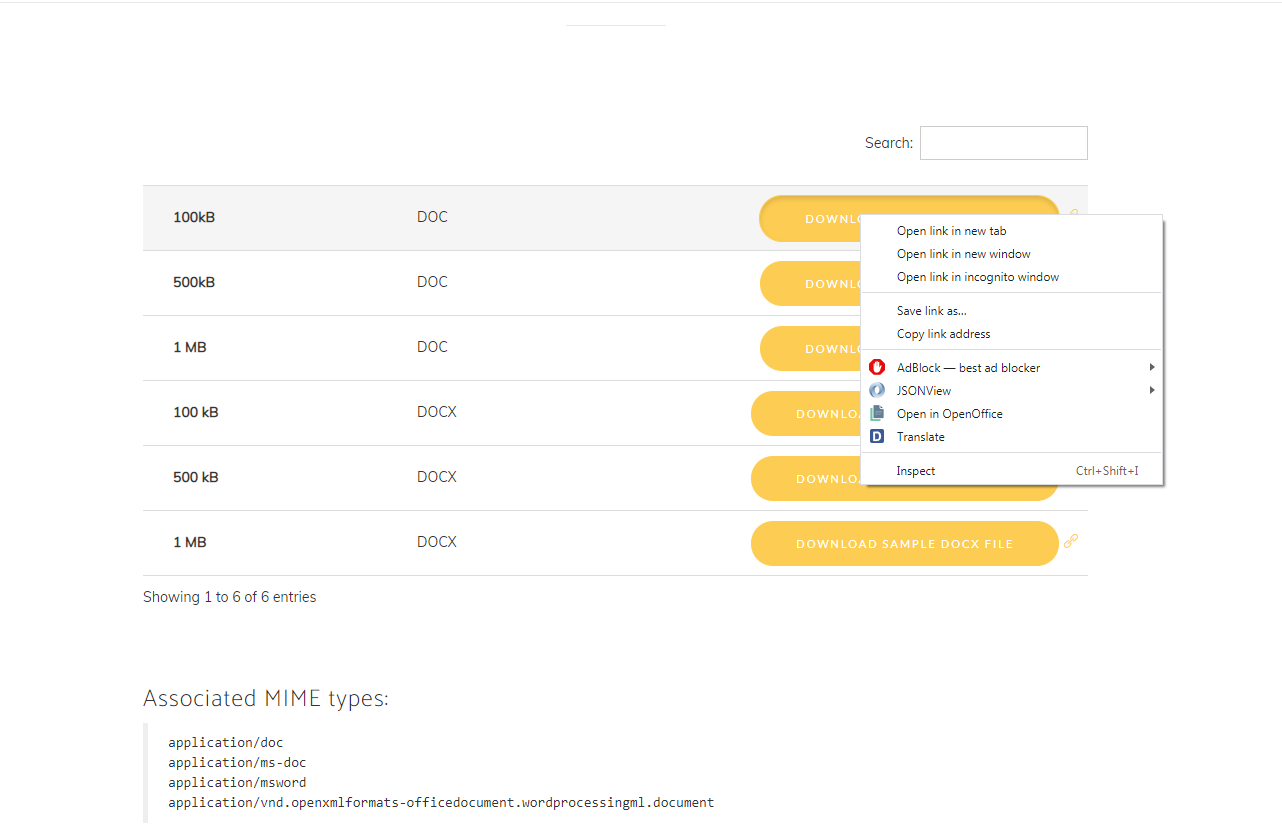Click the chain link icon on the 100kB DOC row
Viewport: 1282px width, 837px height.
pyautogui.click(x=1072, y=213)
